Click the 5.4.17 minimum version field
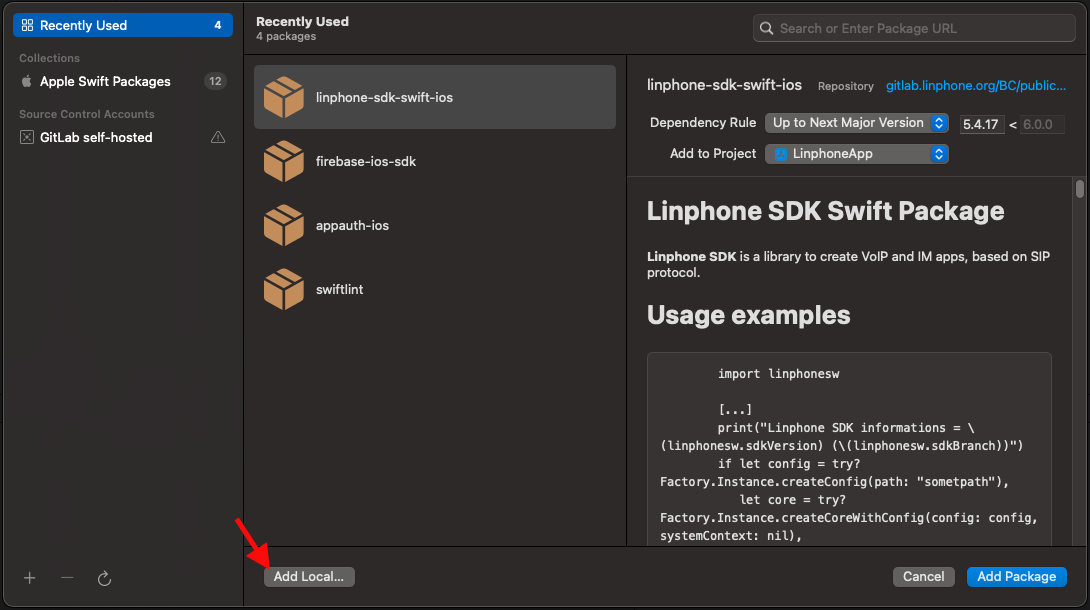1090x610 pixels. [x=981, y=124]
